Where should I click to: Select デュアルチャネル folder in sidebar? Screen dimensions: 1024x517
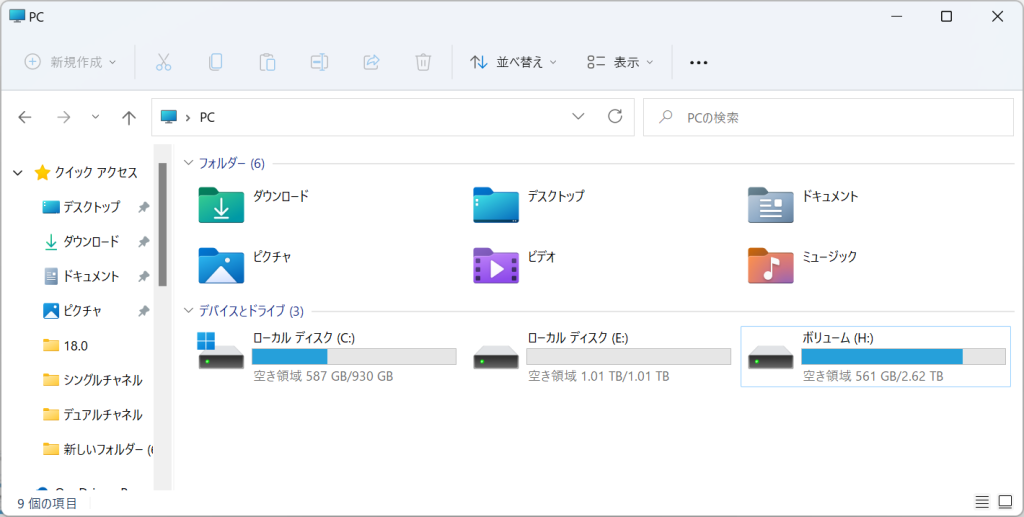coord(102,414)
